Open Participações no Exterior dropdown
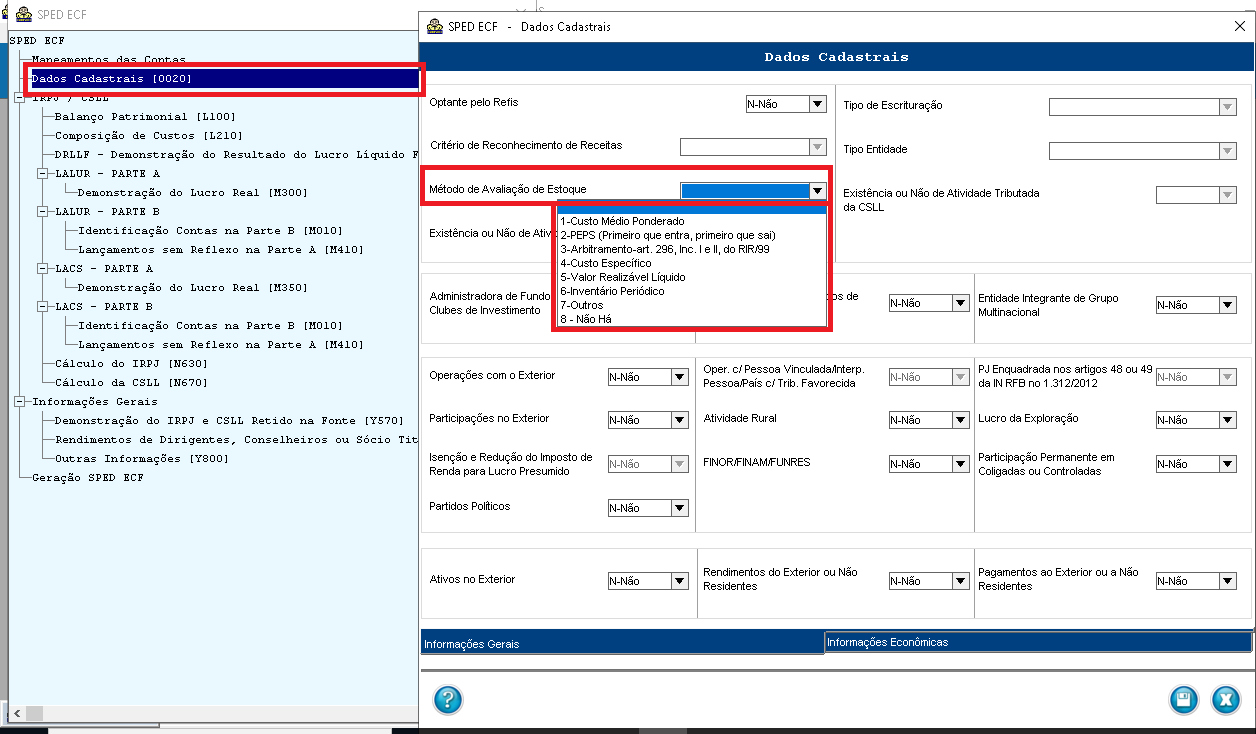This screenshot has height=734, width=1256. 680,420
